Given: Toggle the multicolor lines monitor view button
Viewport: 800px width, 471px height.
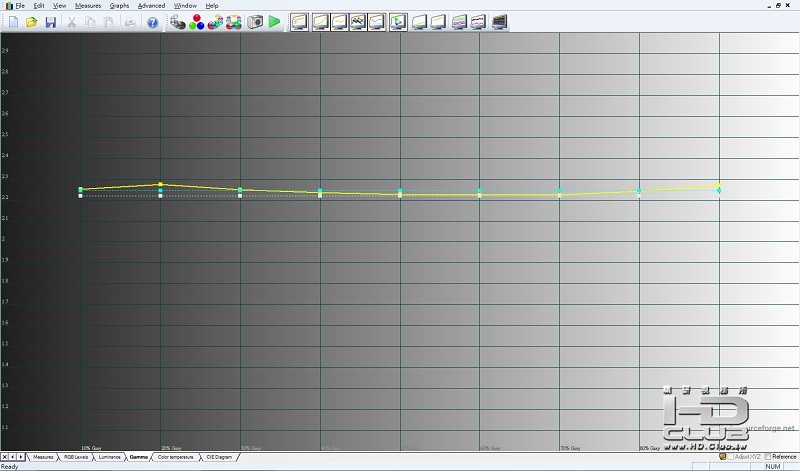Looking at the screenshot, I should (x=358, y=22).
